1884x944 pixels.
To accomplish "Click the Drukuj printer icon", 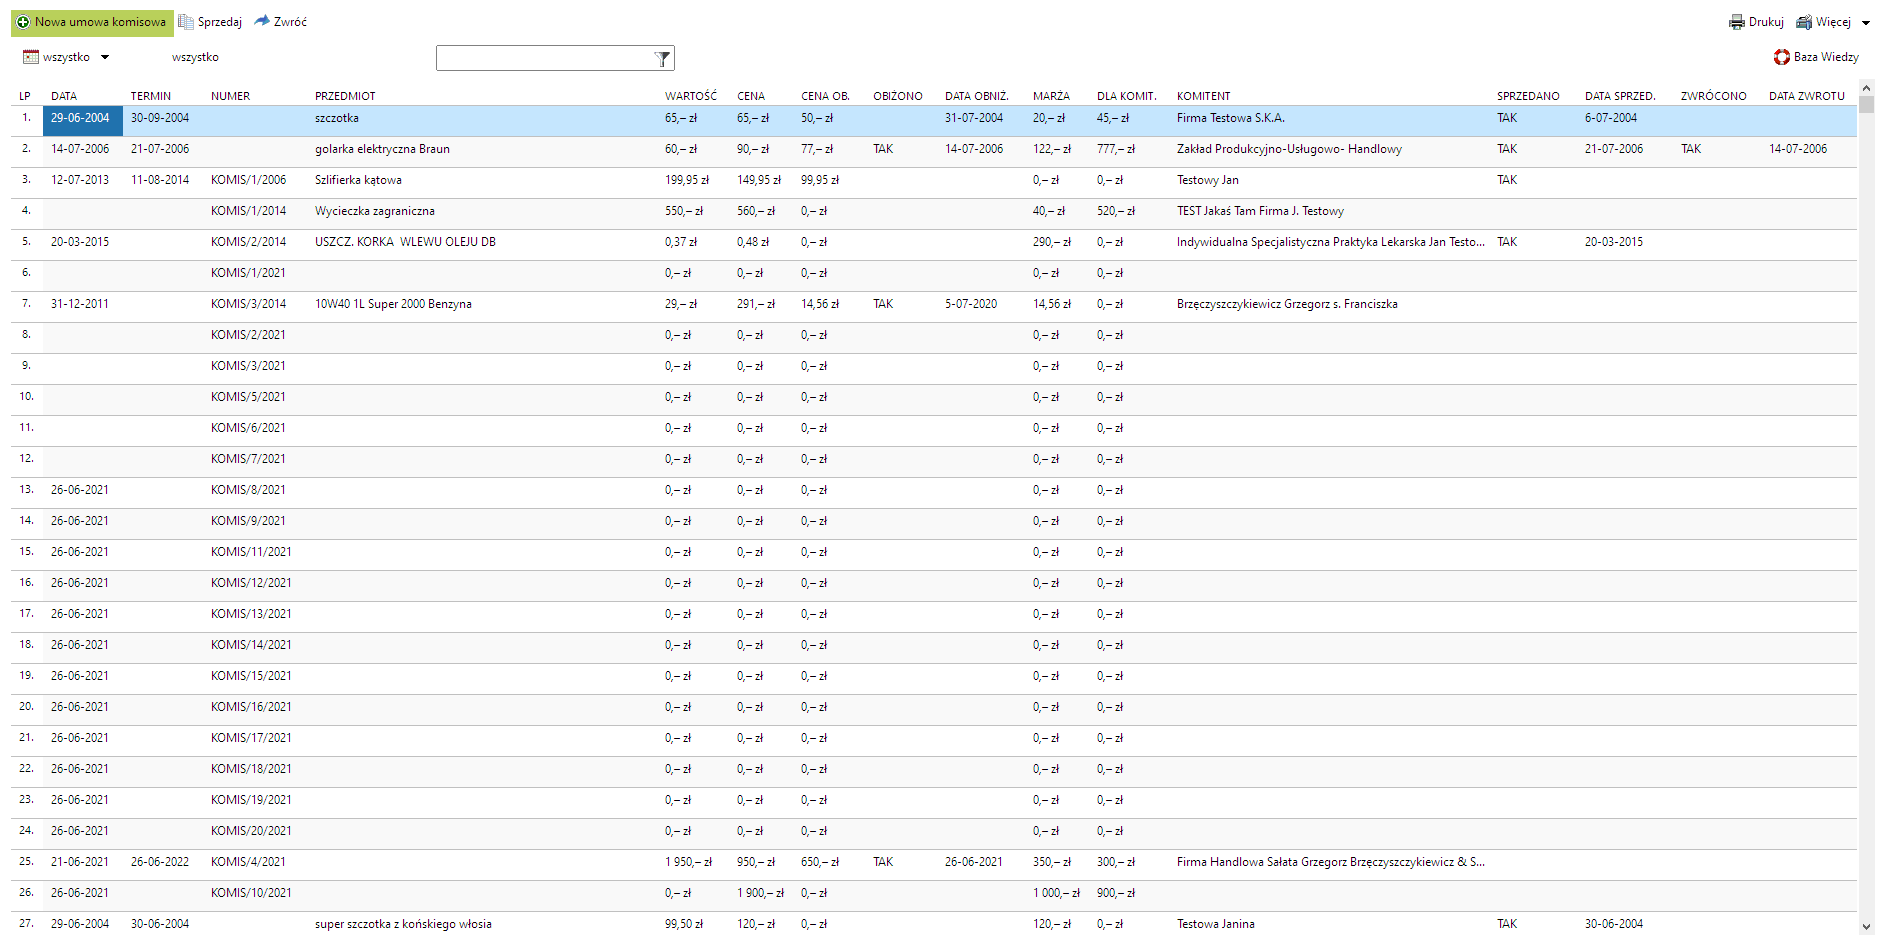I will click(x=1737, y=22).
